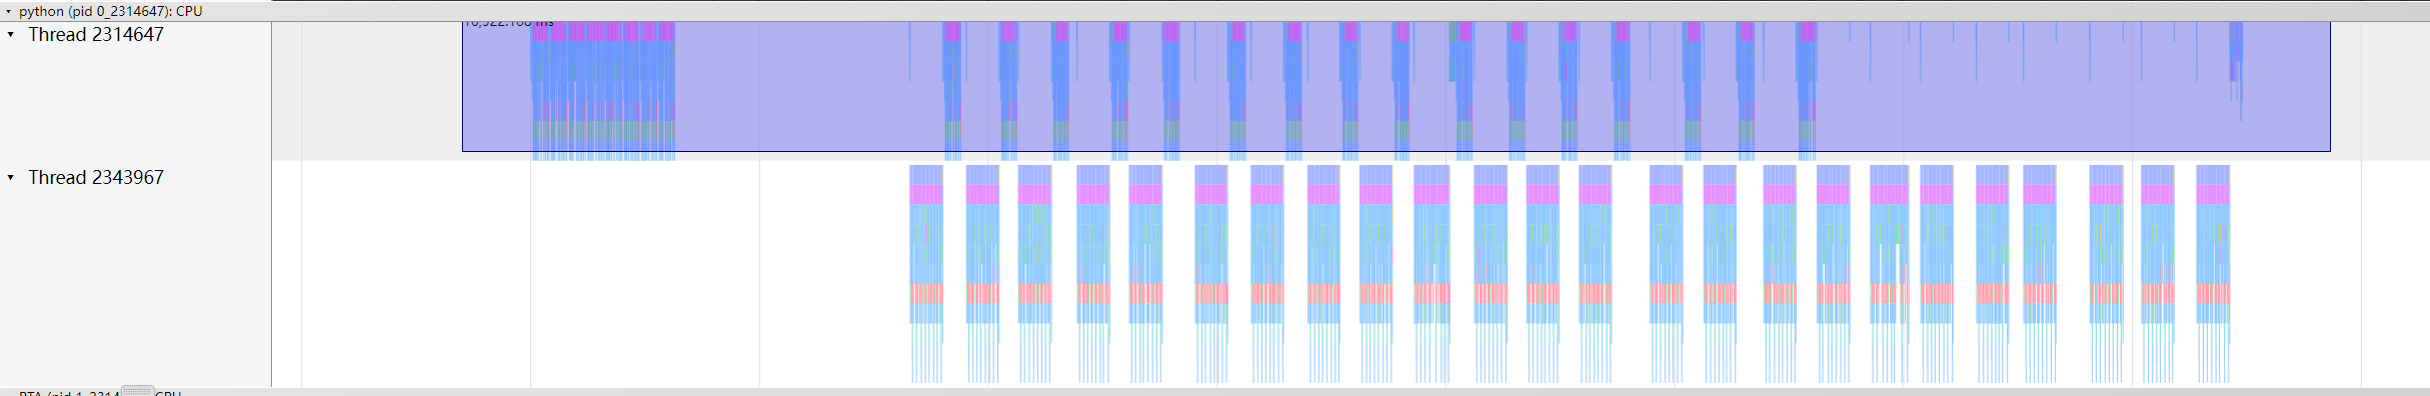The image size is (2430, 396).
Task: Select the first slice stack in Thread 2343967
Action: click(926, 274)
